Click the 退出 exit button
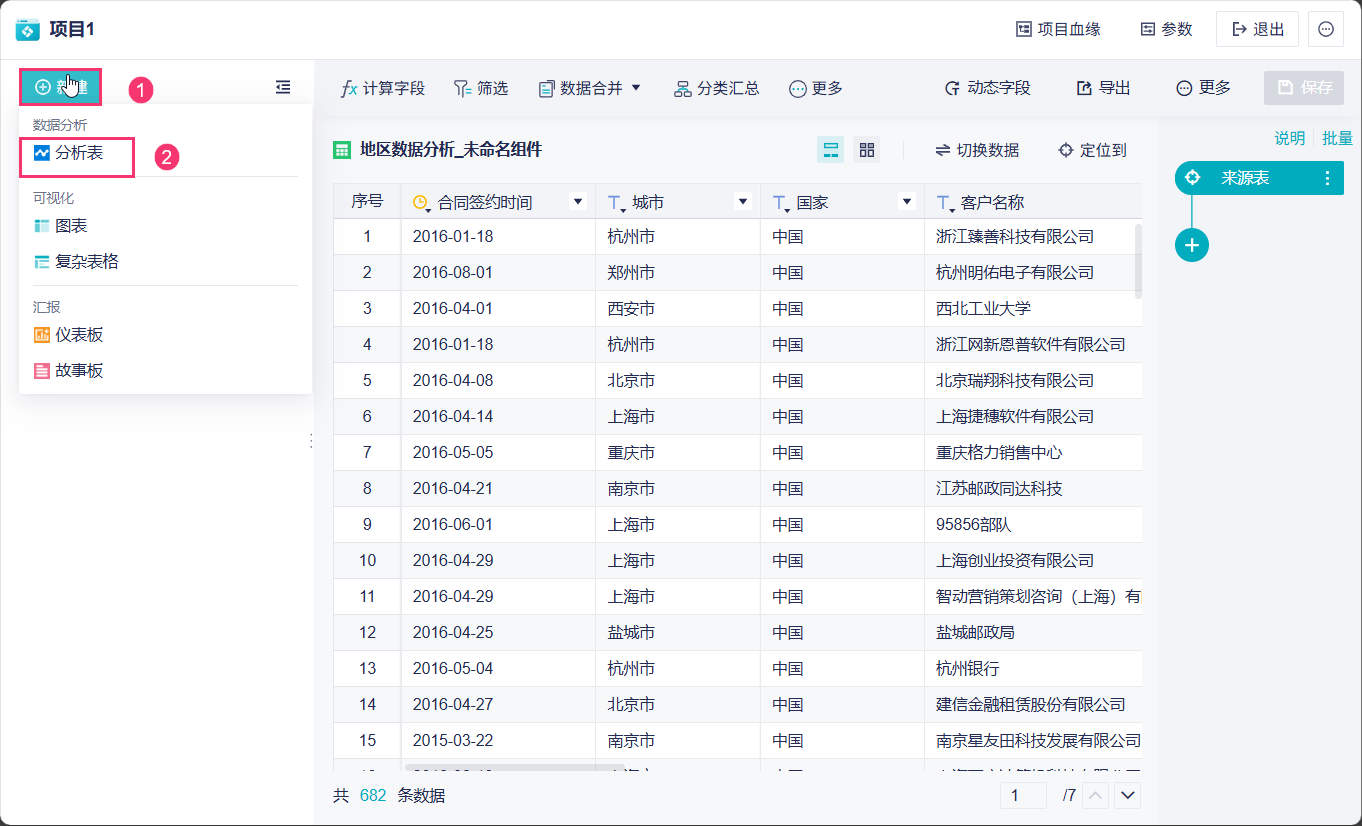1362x826 pixels. tap(1257, 29)
